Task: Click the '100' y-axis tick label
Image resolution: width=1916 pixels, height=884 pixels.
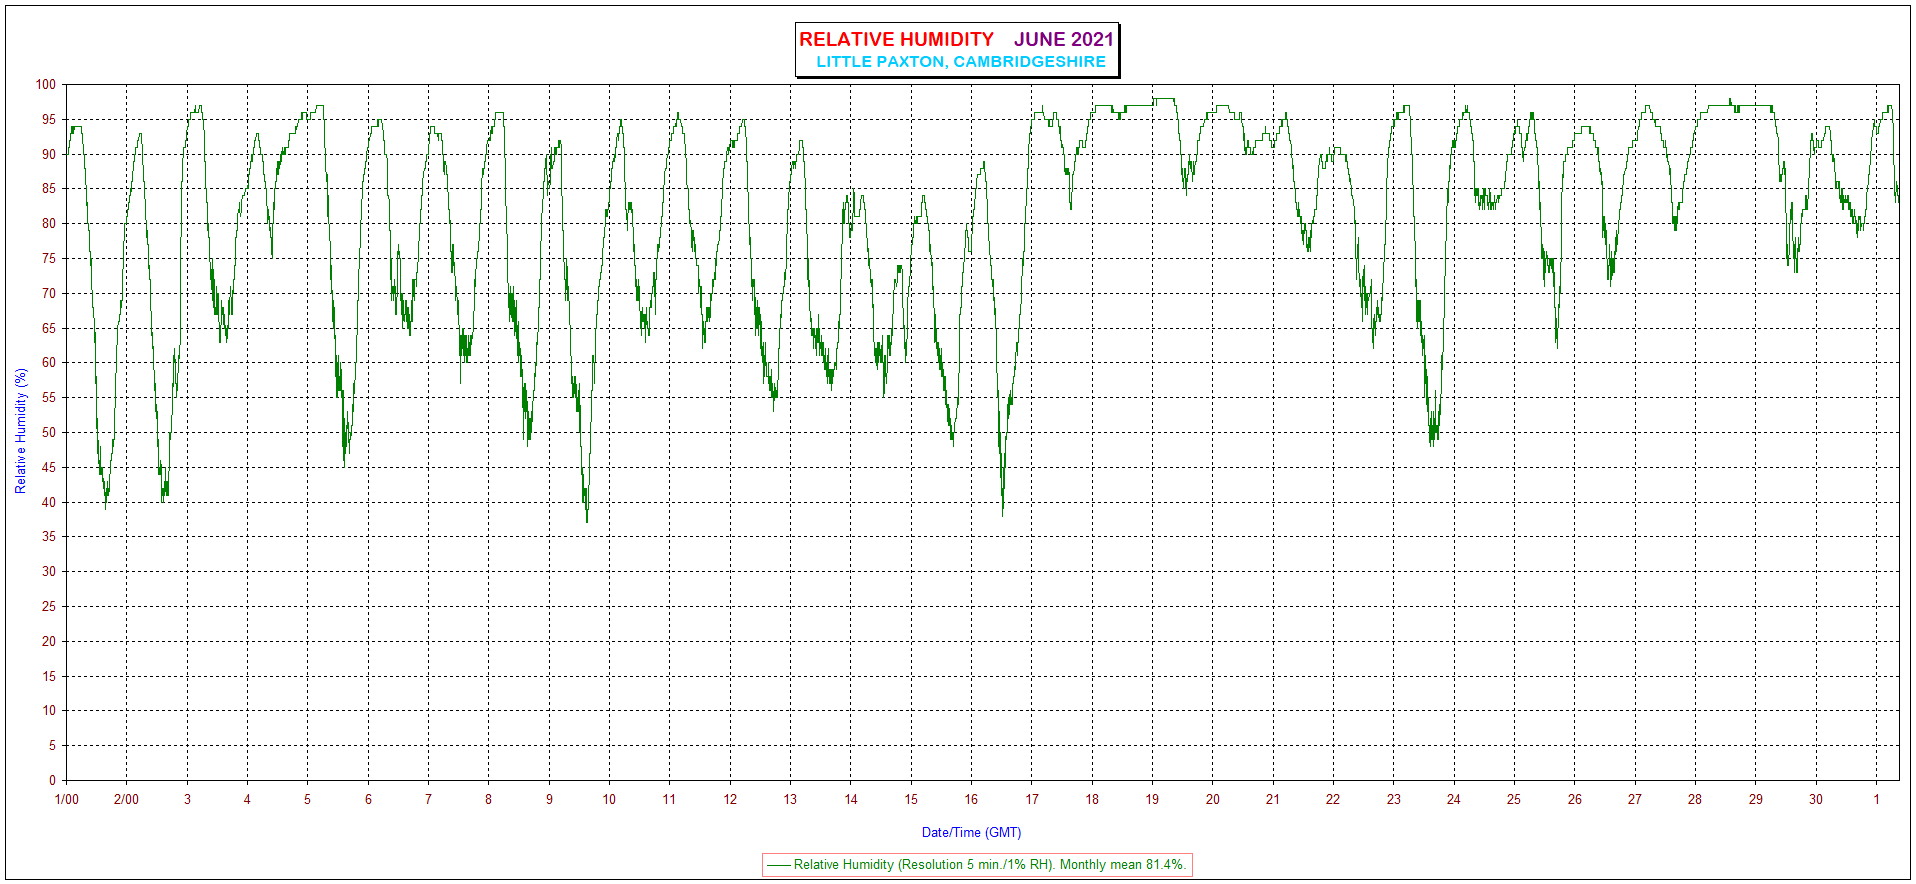Action: 46,84
